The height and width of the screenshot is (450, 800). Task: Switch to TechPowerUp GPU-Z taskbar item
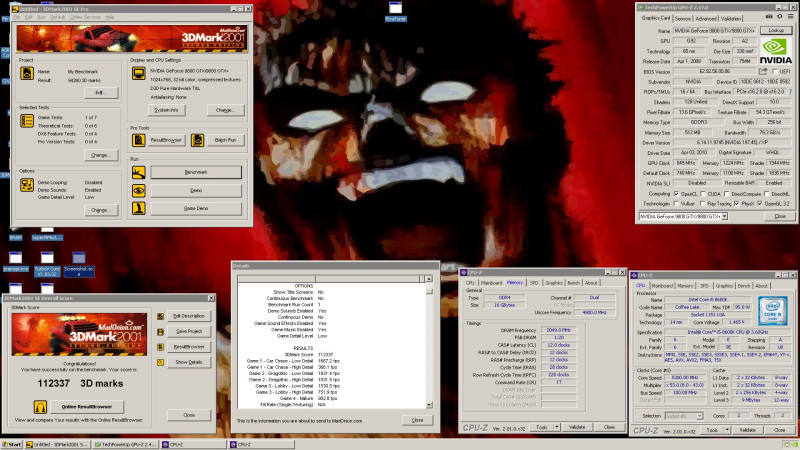(126, 444)
